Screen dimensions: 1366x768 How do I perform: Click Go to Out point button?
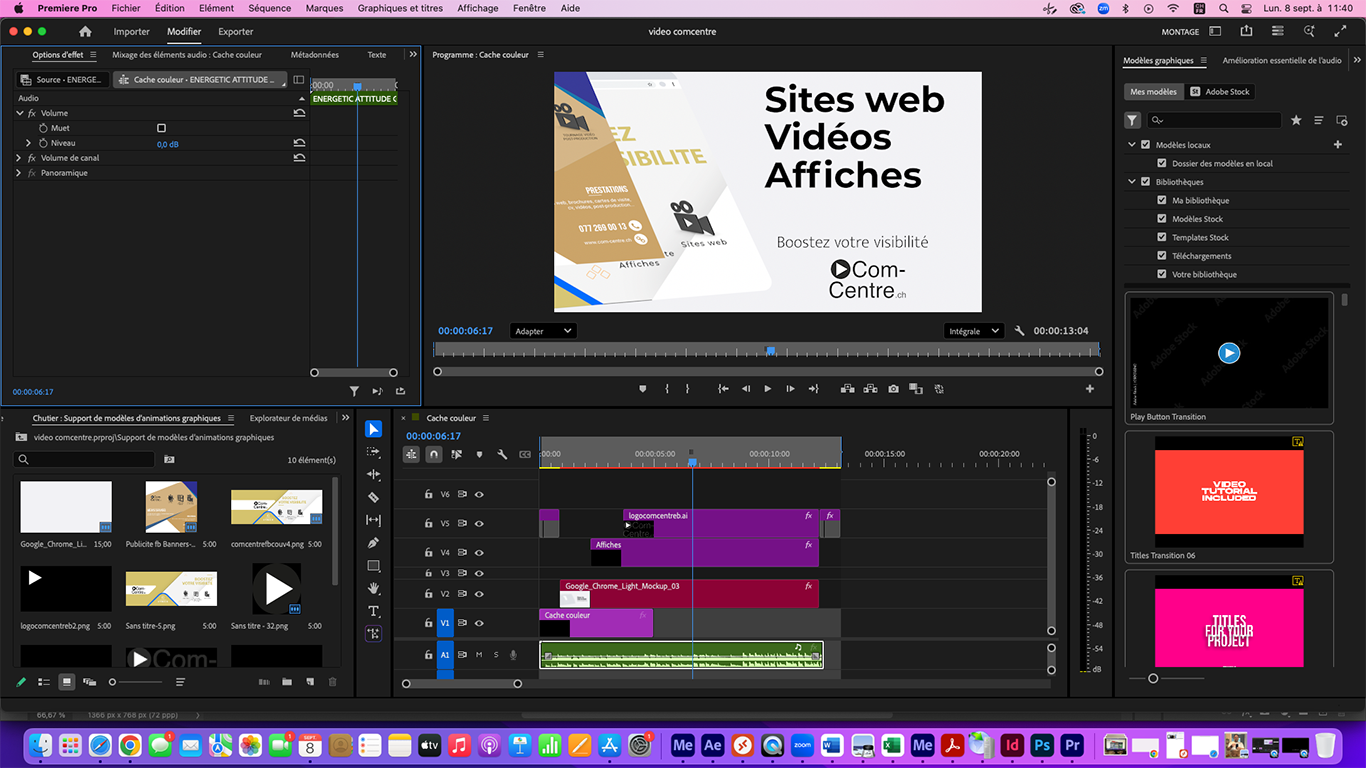813,389
